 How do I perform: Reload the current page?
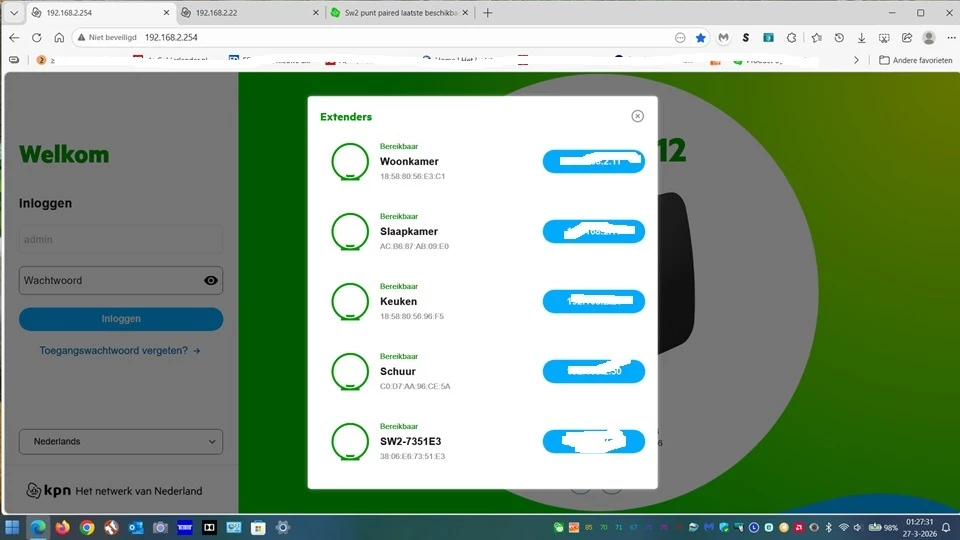37,37
